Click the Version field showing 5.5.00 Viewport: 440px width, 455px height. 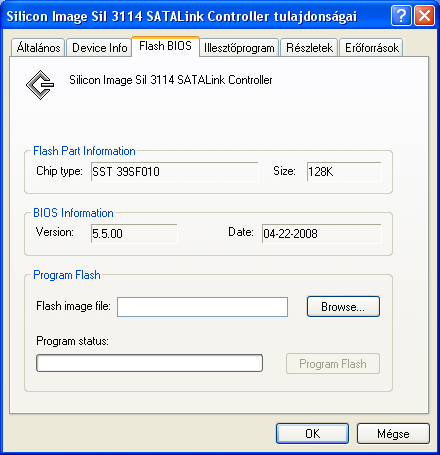[x=134, y=233]
